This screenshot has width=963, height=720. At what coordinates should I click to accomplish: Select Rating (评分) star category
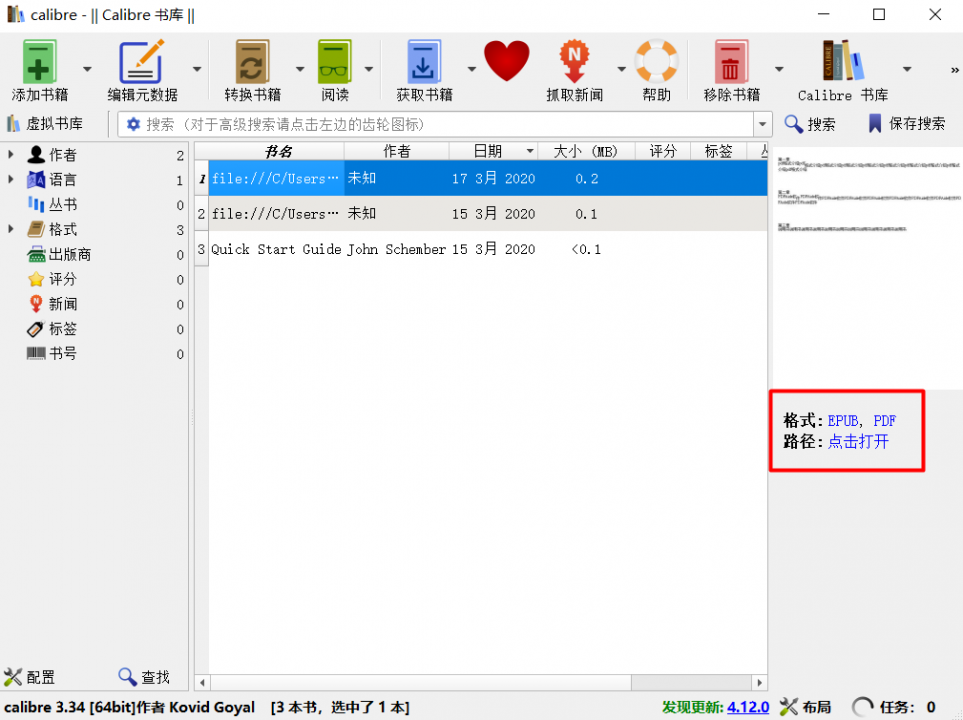coord(52,280)
